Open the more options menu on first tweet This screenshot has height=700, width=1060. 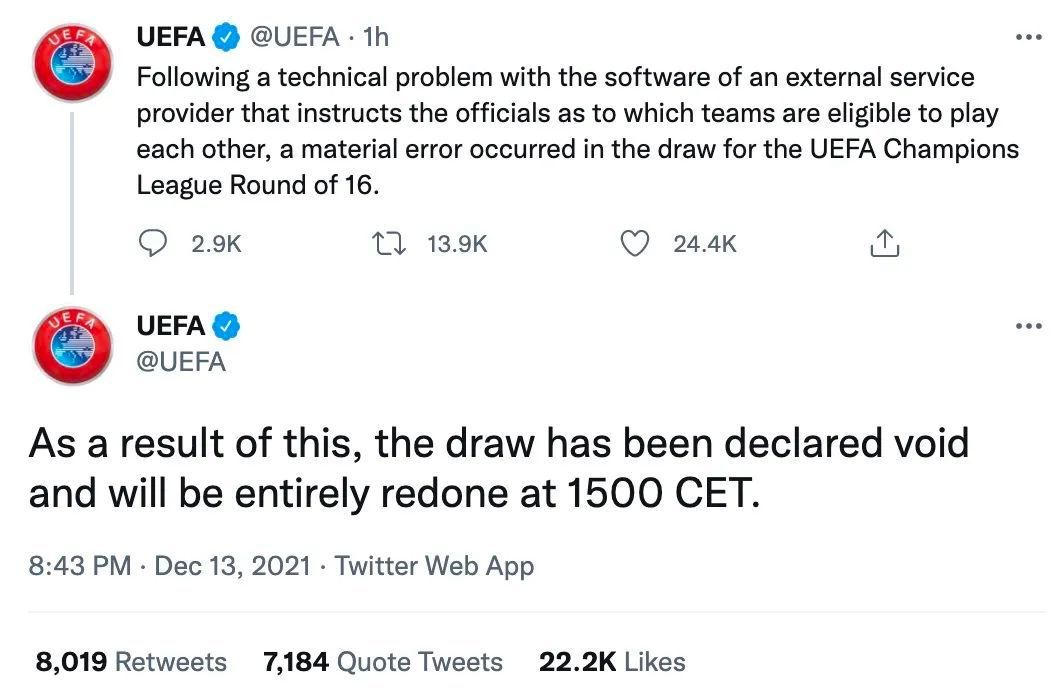pos(1028,38)
